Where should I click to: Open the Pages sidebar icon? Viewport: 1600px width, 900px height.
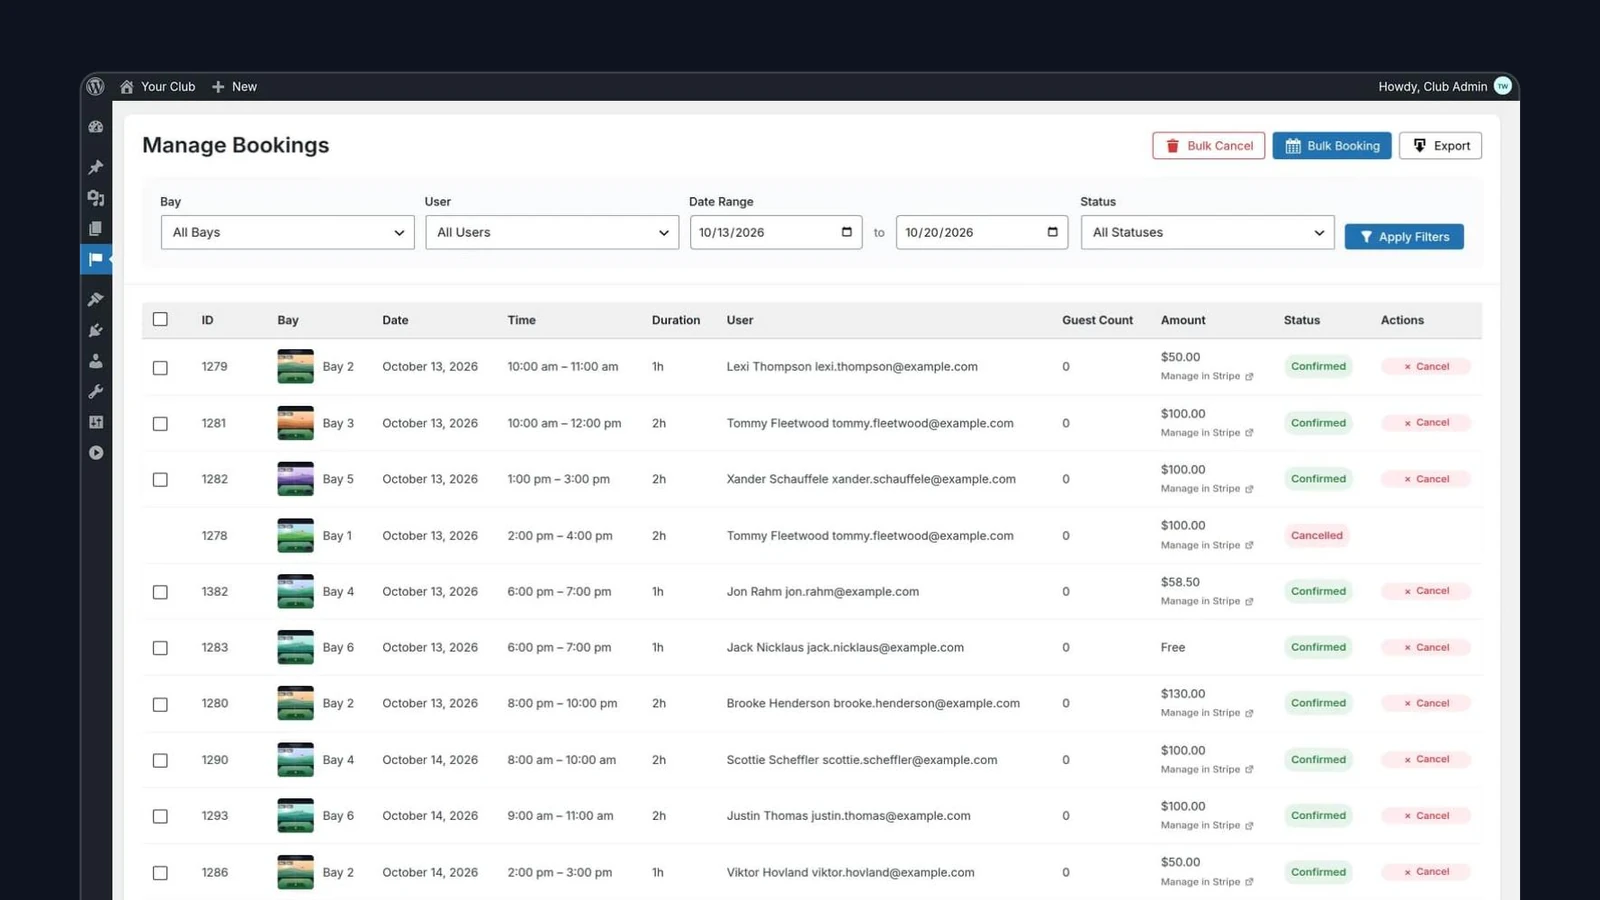(96, 229)
